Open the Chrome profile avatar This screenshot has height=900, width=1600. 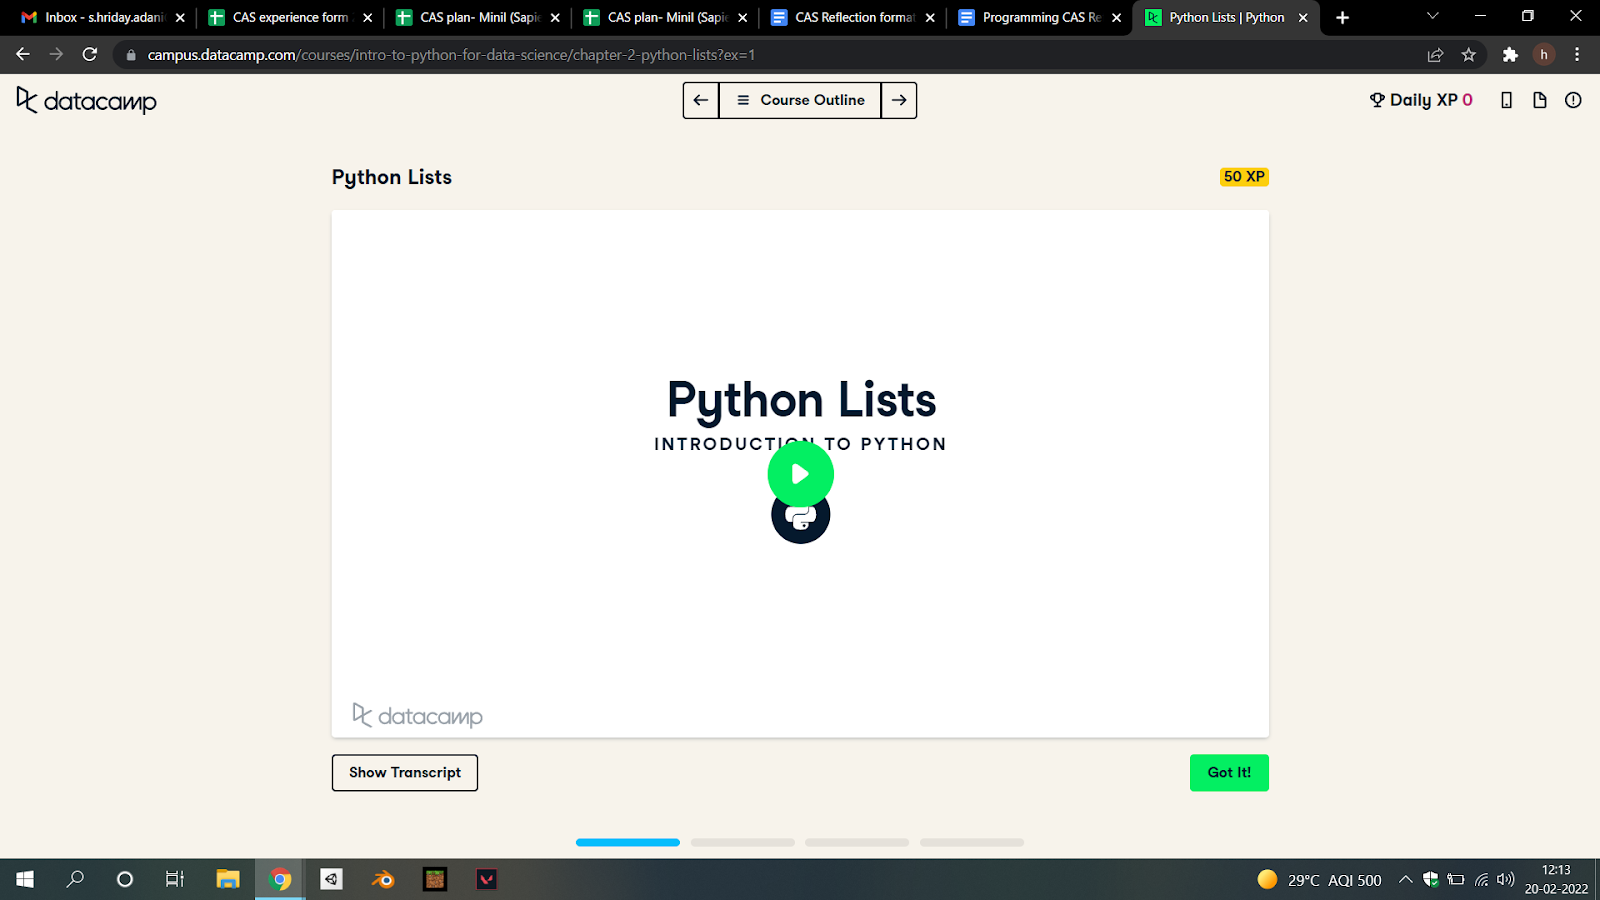click(x=1544, y=55)
